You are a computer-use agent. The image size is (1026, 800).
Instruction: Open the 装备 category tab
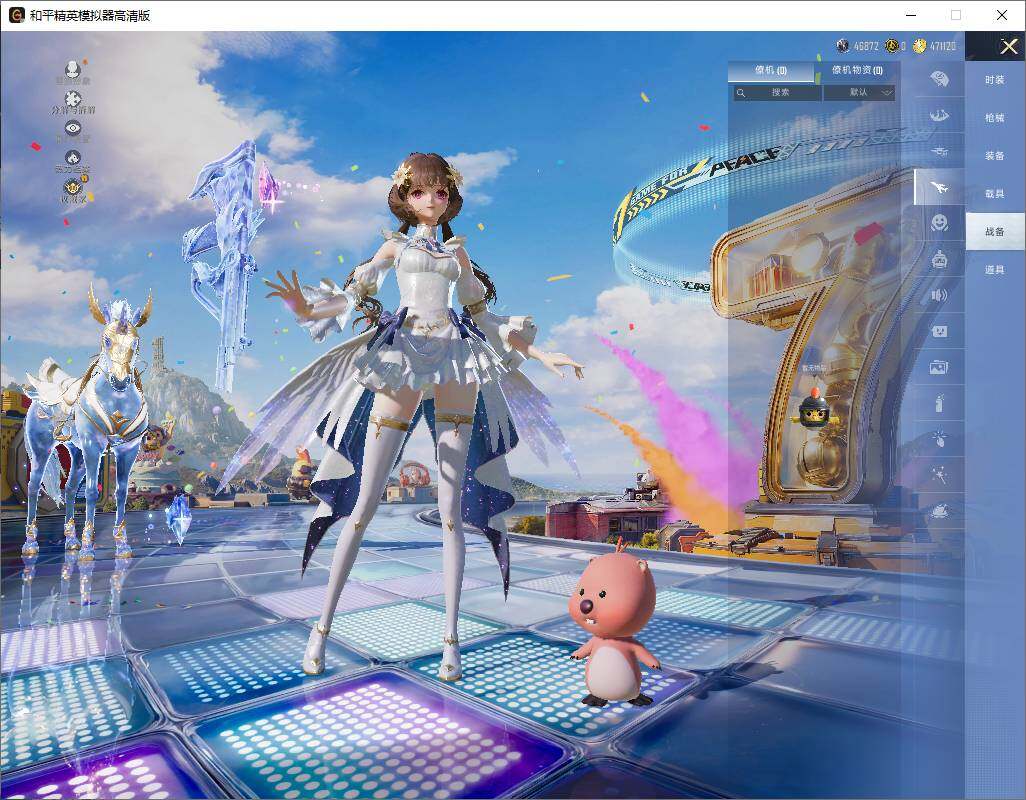995,156
